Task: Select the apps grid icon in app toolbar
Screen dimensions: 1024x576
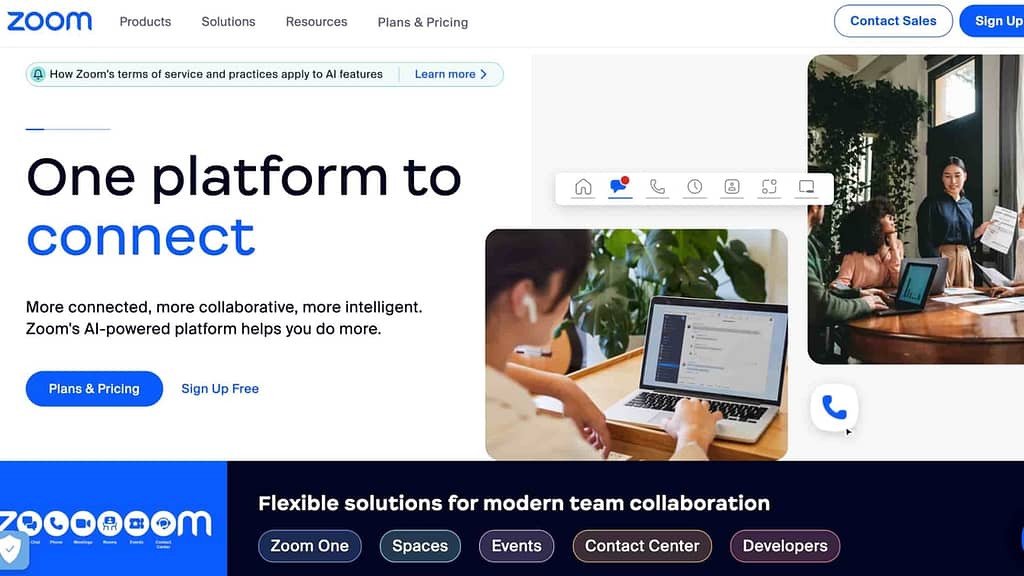Action: coord(769,187)
